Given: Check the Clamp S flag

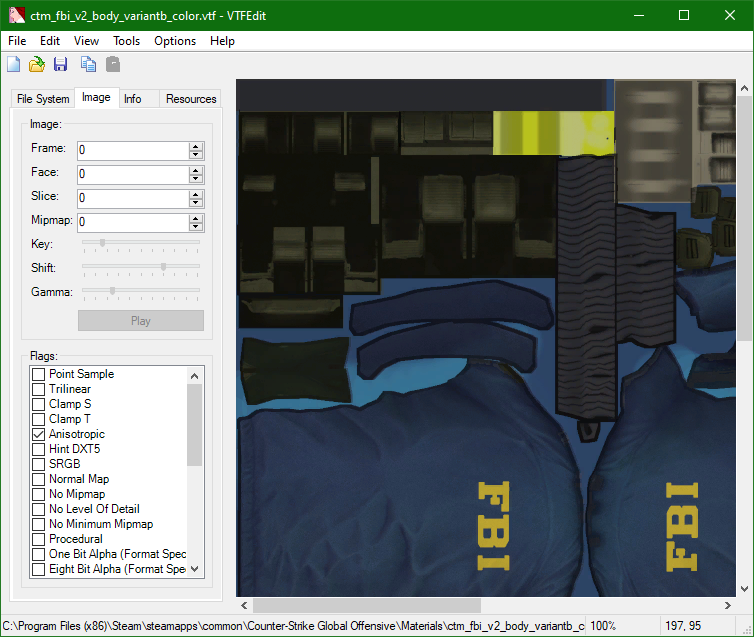Looking at the screenshot, I should [x=38, y=404].
